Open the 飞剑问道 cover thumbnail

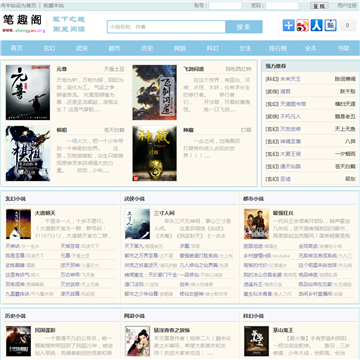point(155,92)
